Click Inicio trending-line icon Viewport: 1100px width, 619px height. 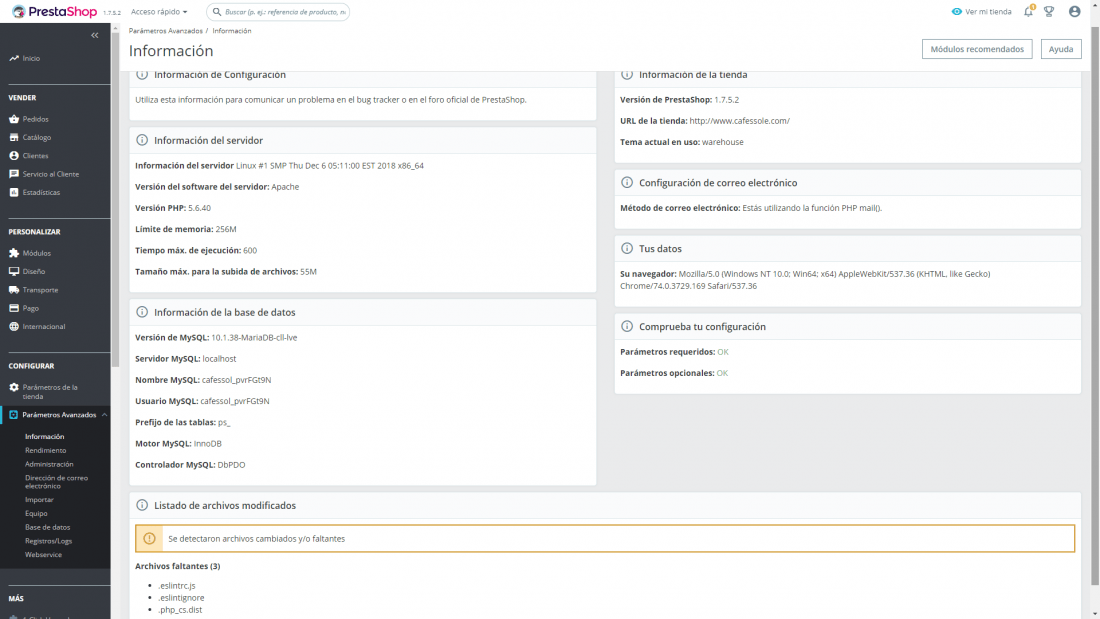(13, 58)
